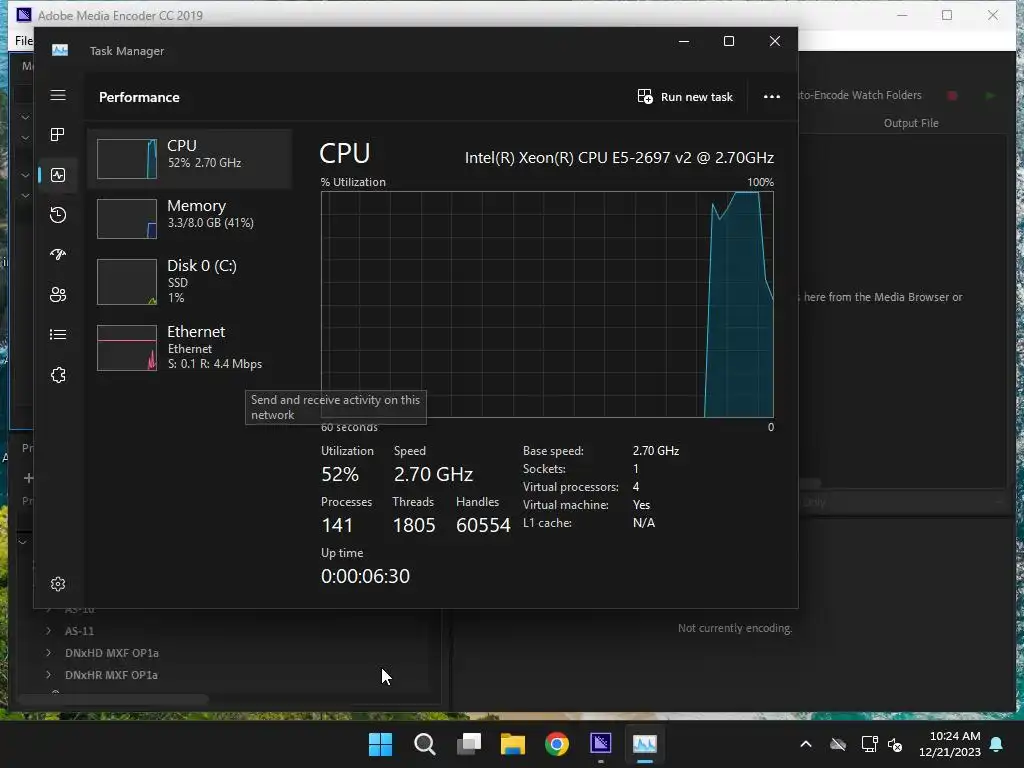The width and height of the screenshot is (1024, 768).
Task: Open Services page puzzle icon
Action: tap(58, 375)
